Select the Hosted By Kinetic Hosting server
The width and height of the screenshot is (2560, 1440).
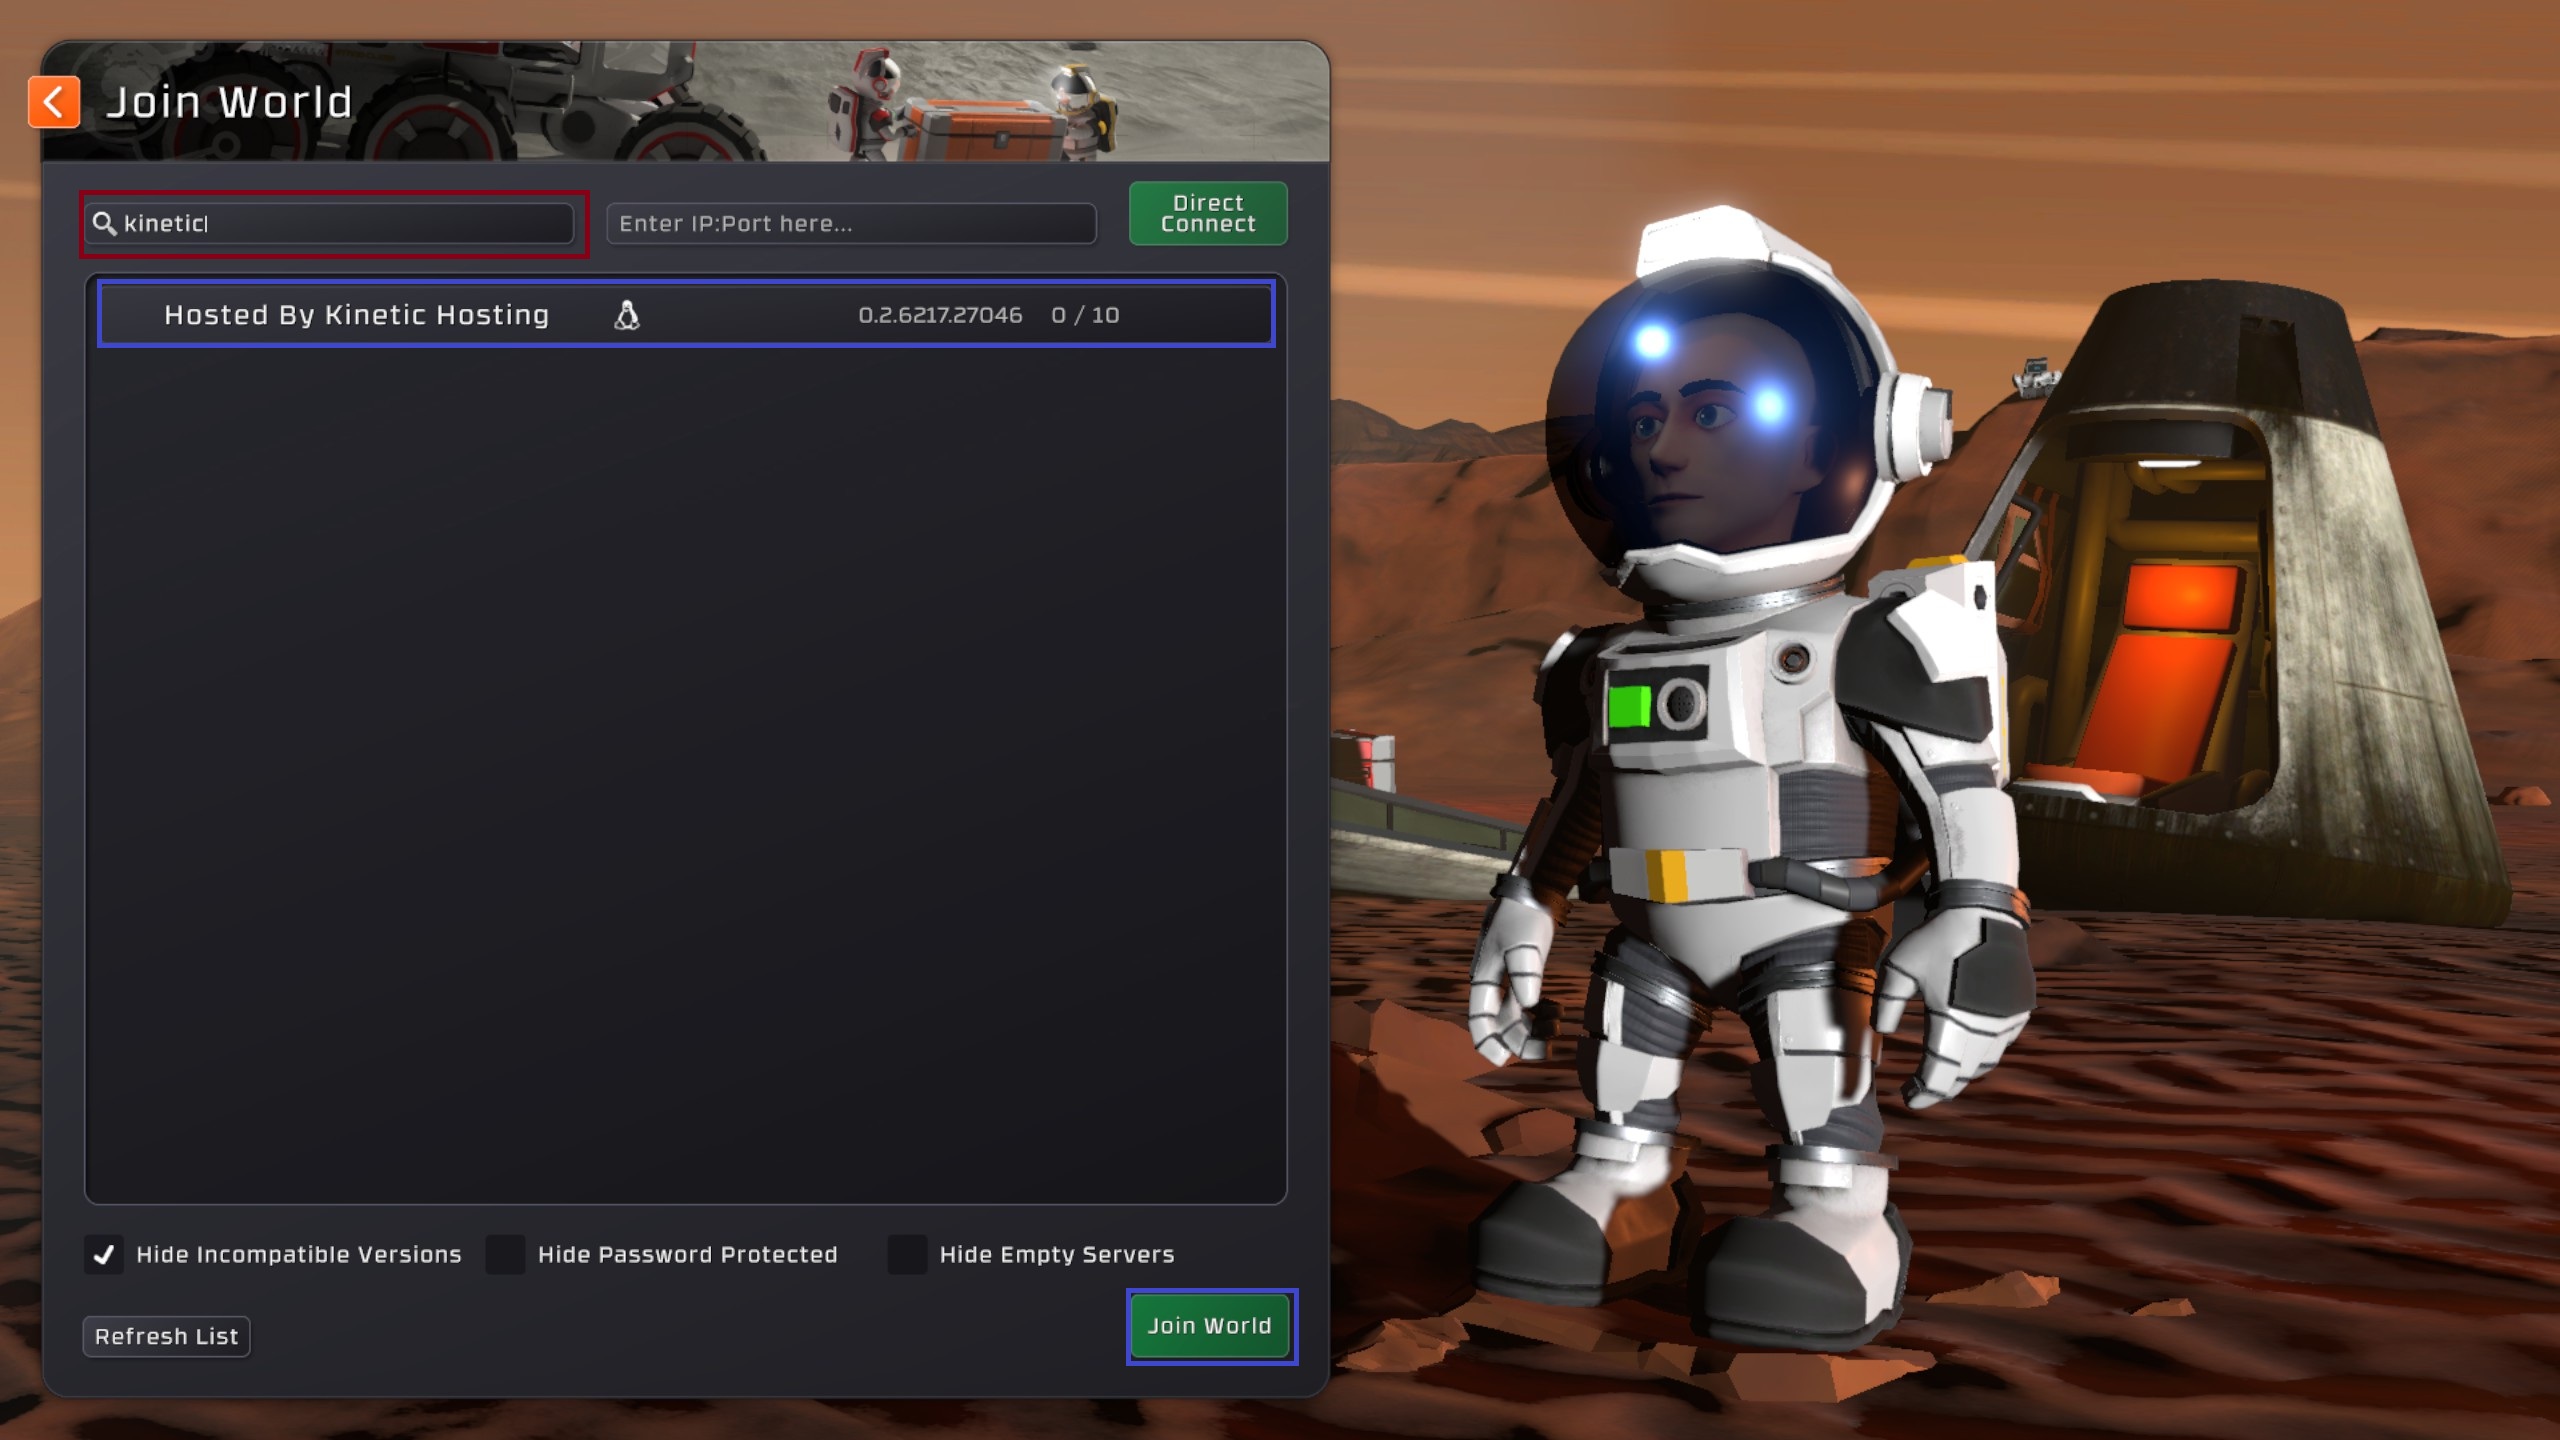[x=356, y=315]
